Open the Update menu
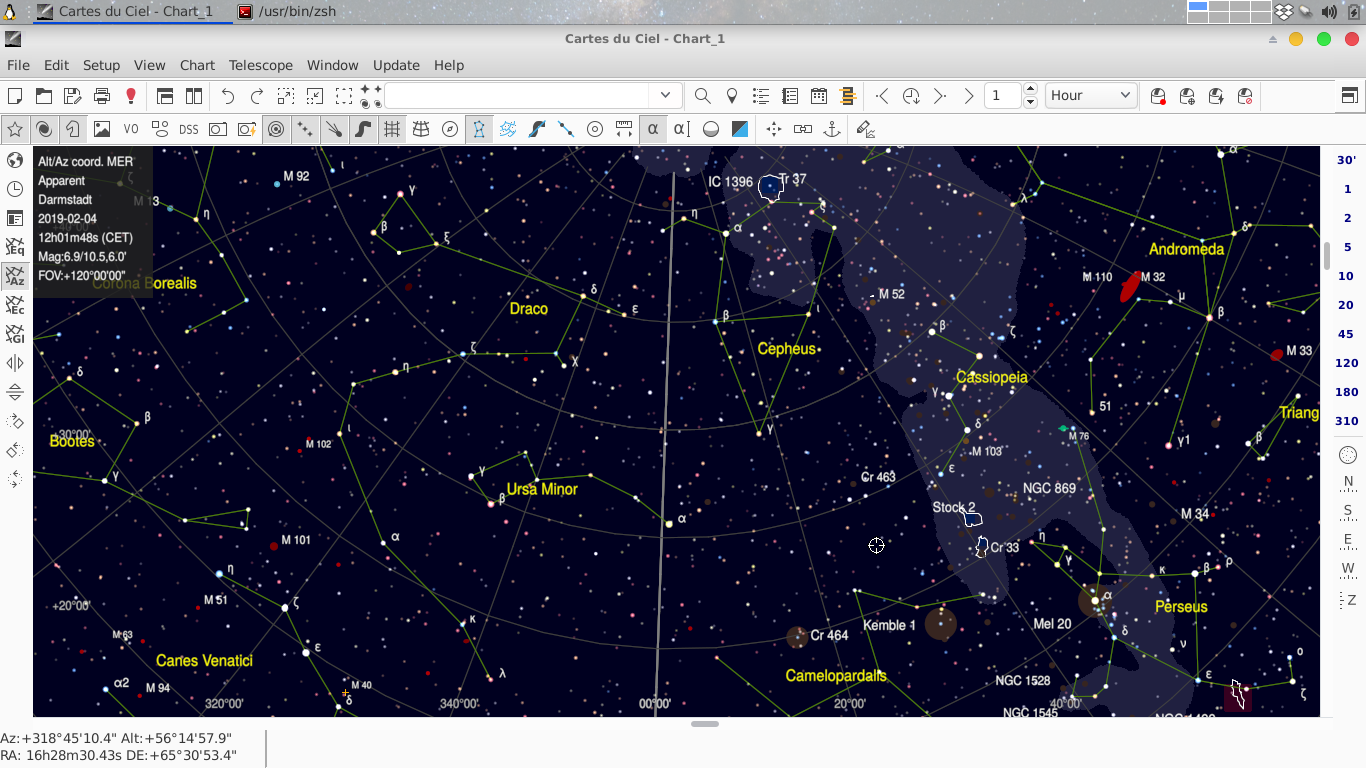Screen dimensions: 1366x768 click(396, 65)
